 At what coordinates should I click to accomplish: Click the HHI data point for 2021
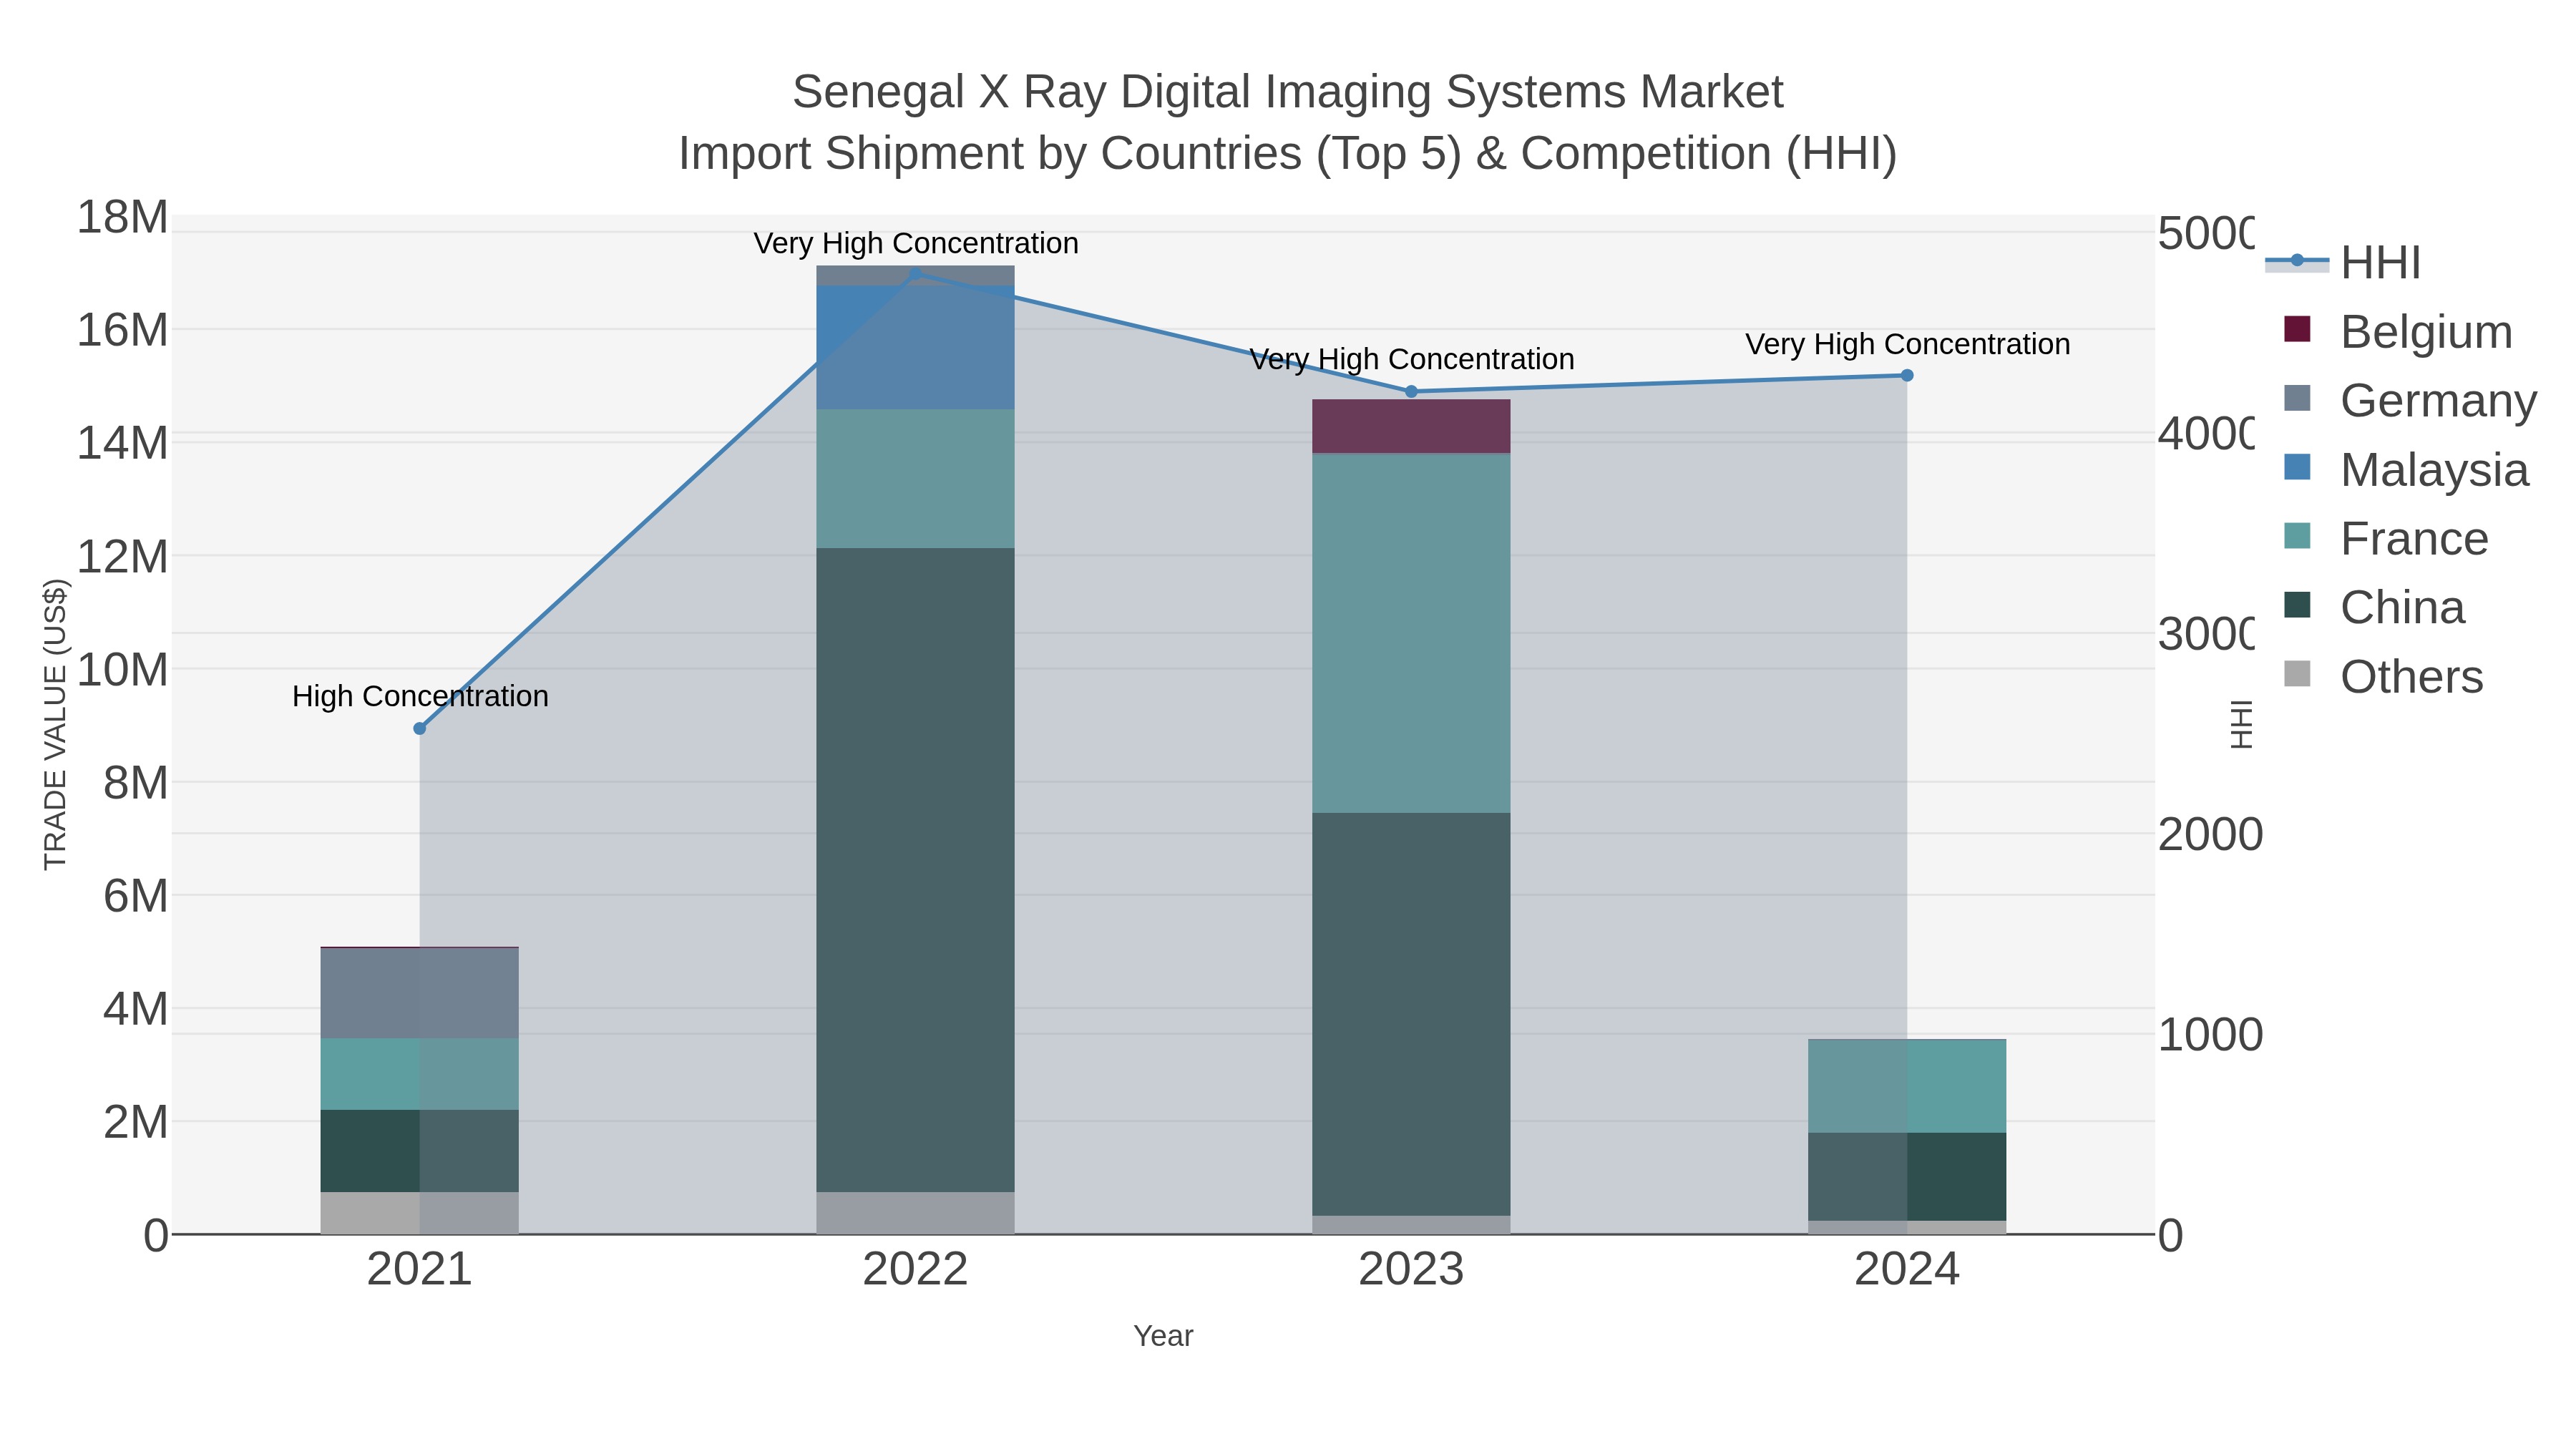tap(420, 729)
